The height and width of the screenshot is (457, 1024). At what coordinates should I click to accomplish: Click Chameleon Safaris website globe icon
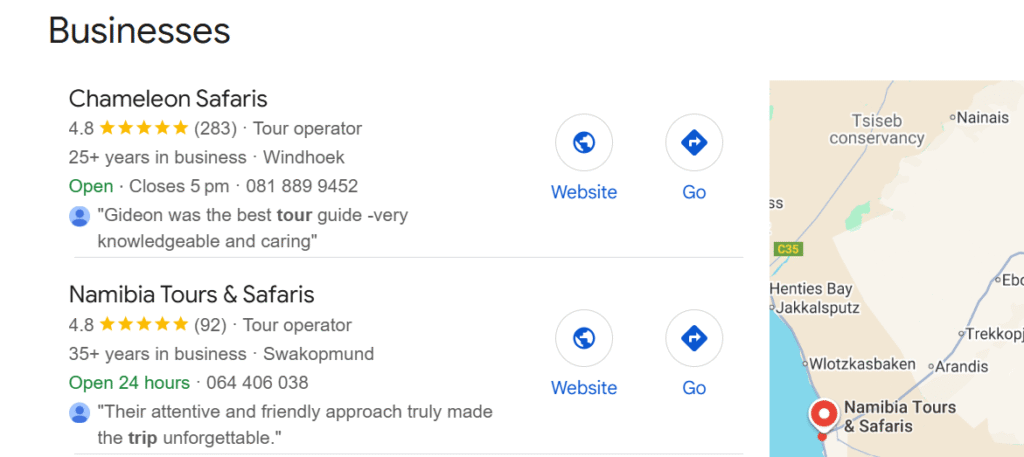tap(584, 144)
